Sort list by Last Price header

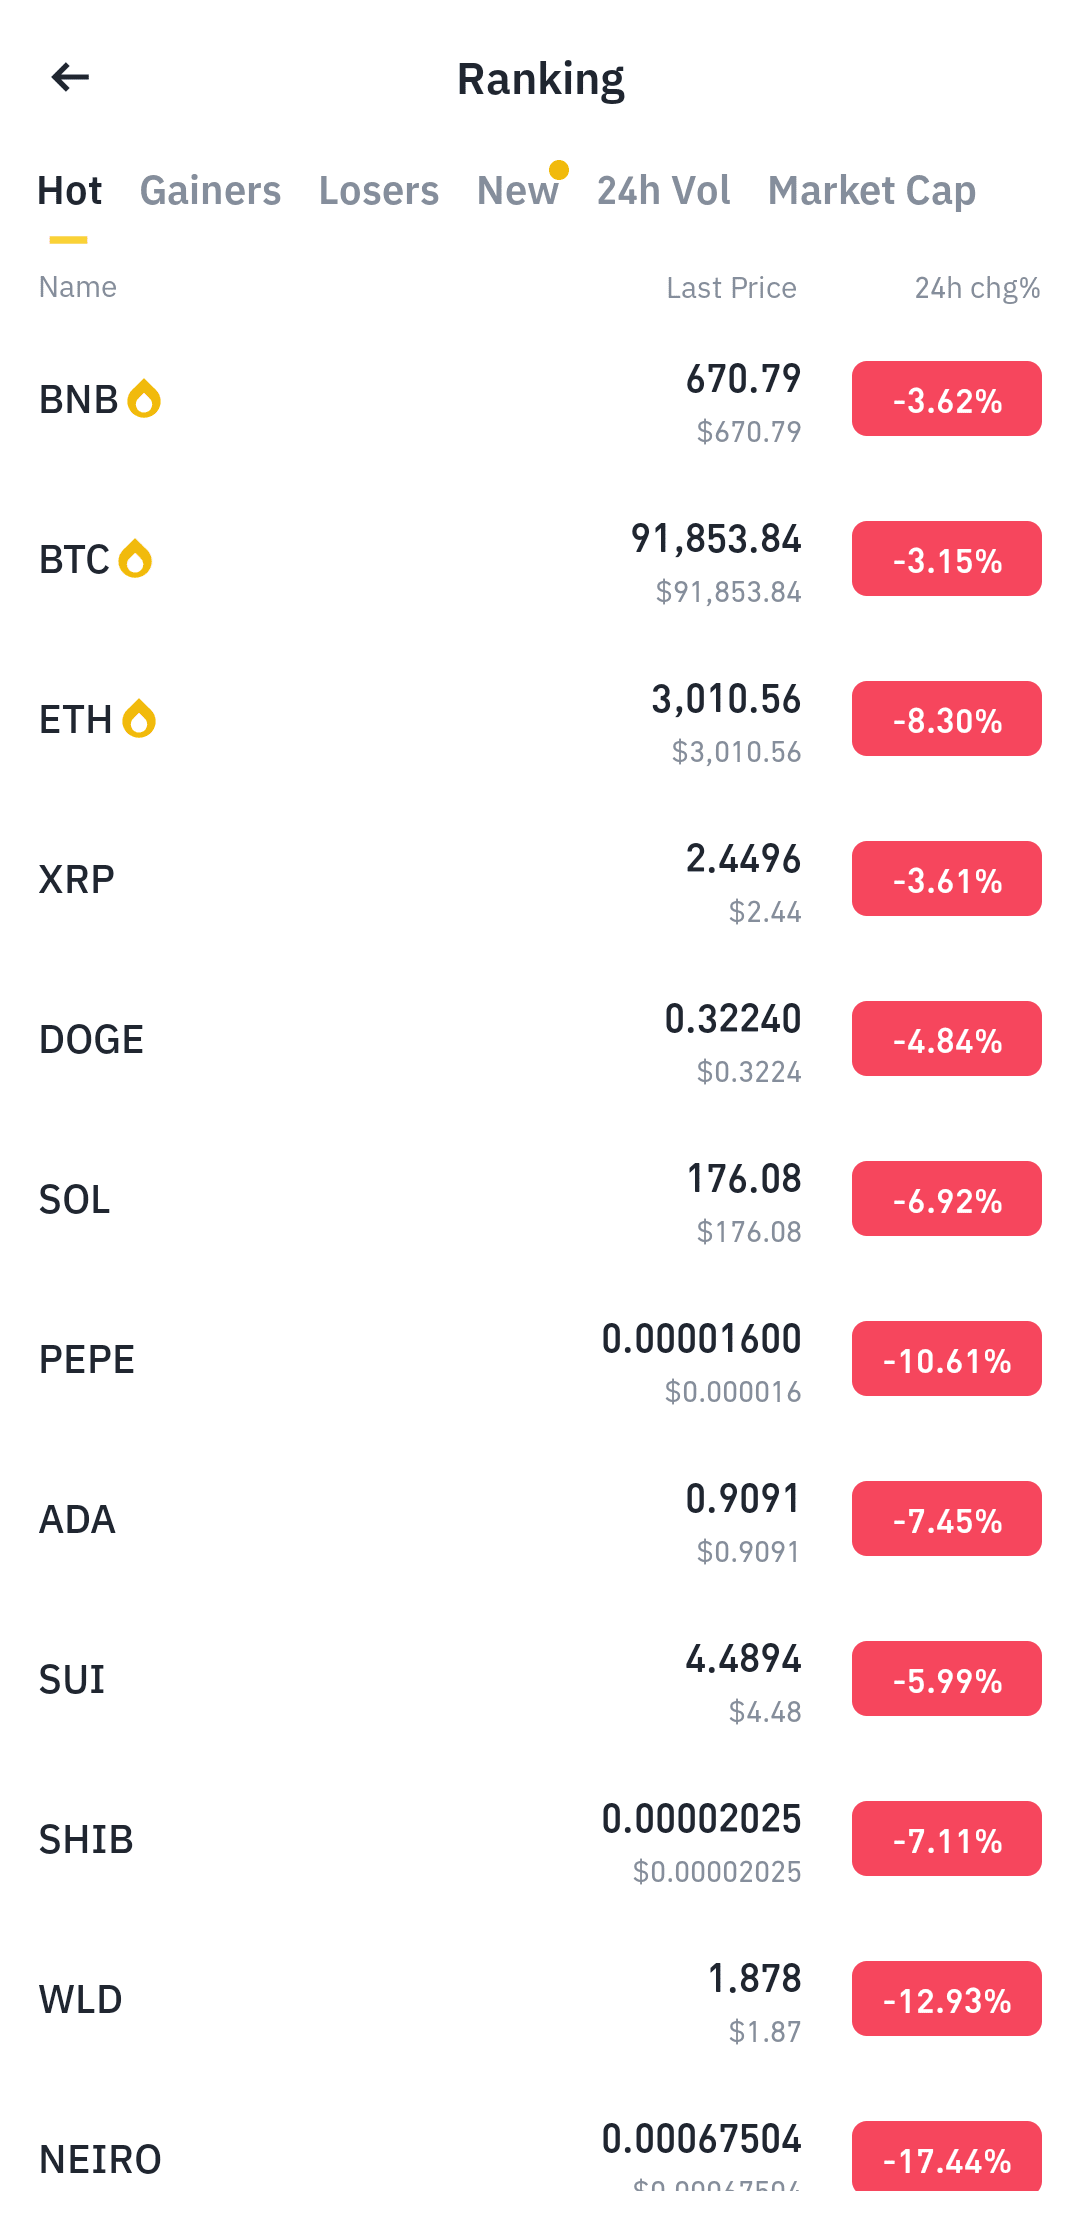point(732,288)
